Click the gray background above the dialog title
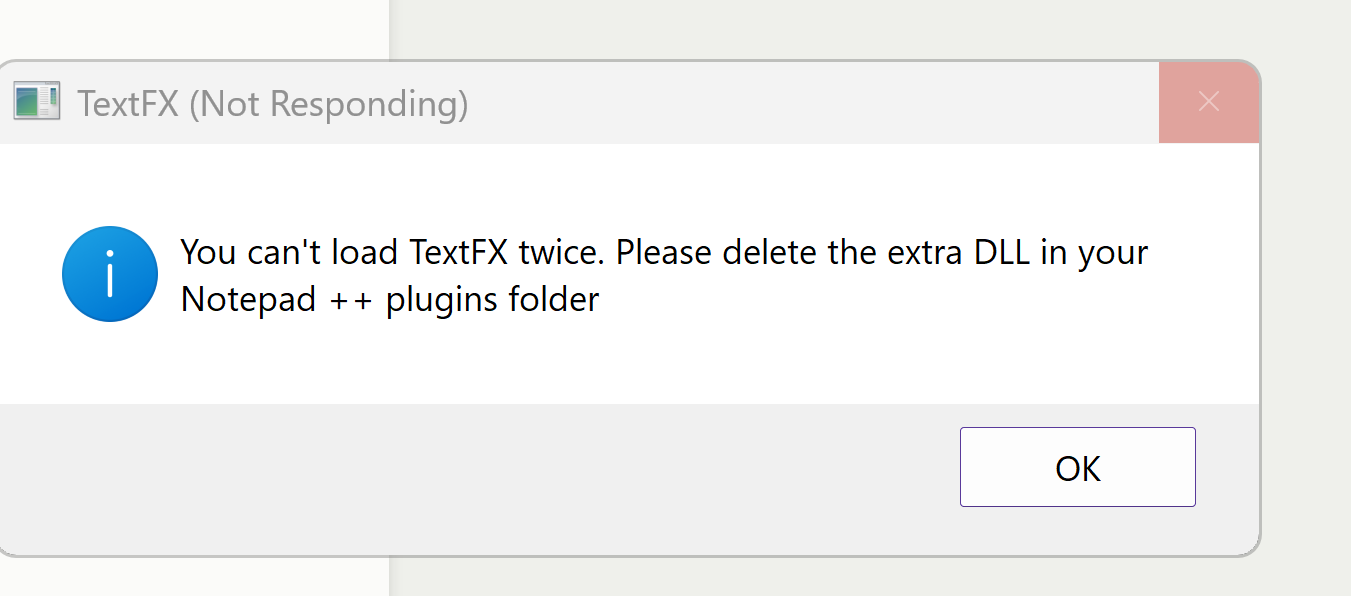This screenshot has width=1351, height=596. pos(800,28)
